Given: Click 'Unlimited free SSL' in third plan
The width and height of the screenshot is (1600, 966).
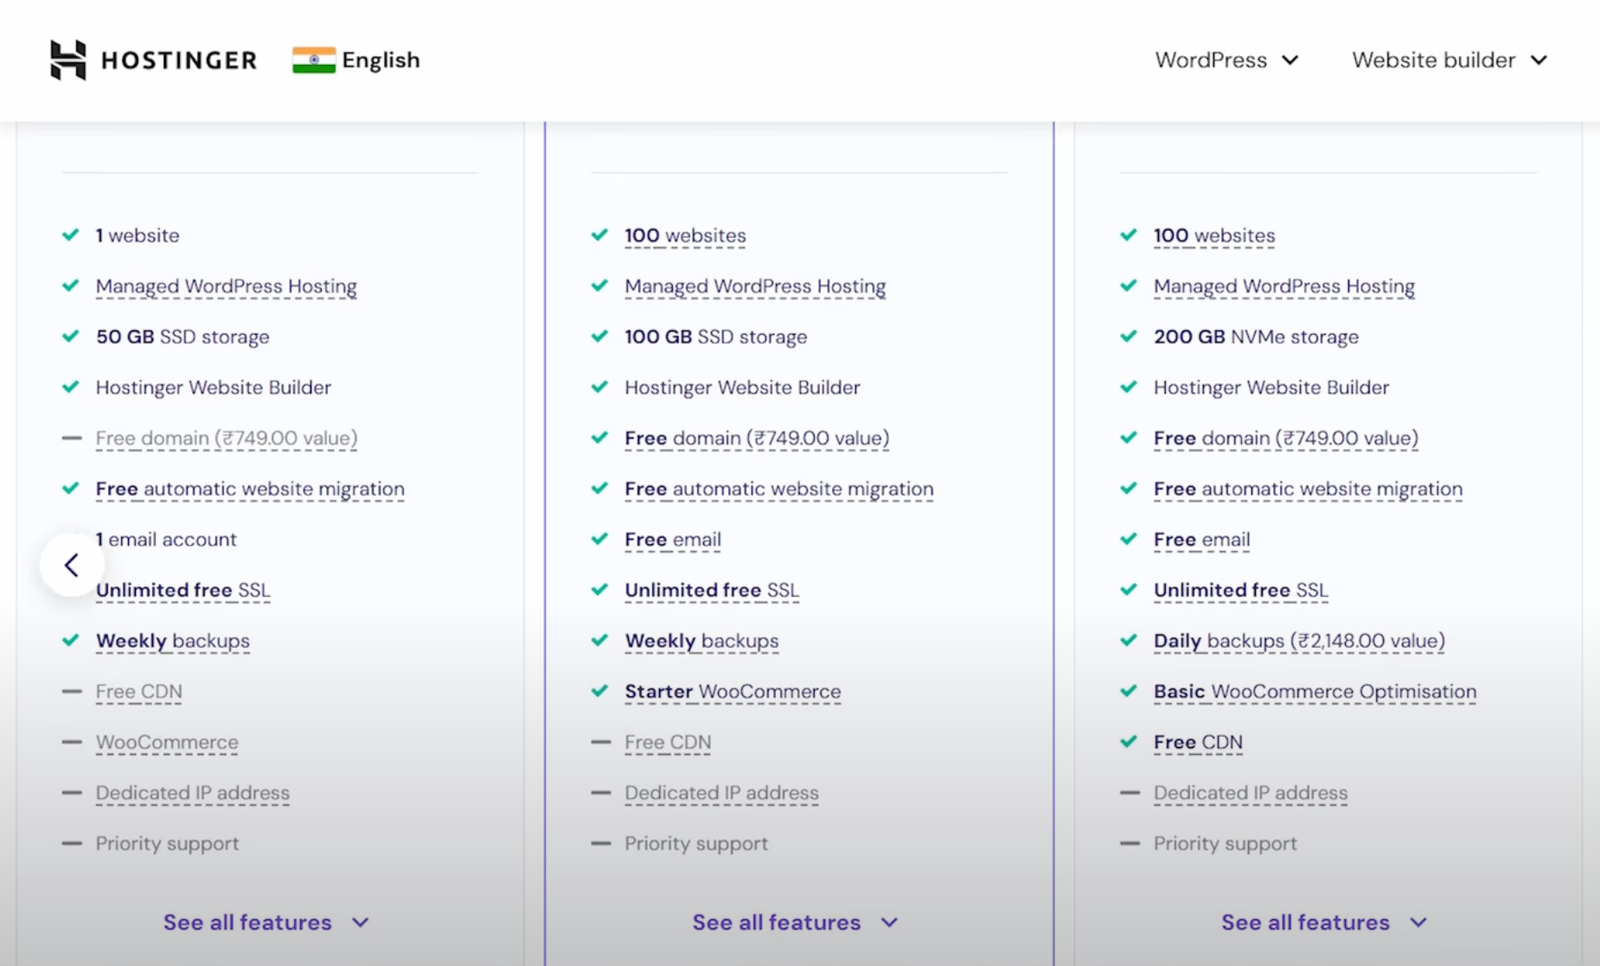Looking at the screenshot, I should pos(1241,590).
